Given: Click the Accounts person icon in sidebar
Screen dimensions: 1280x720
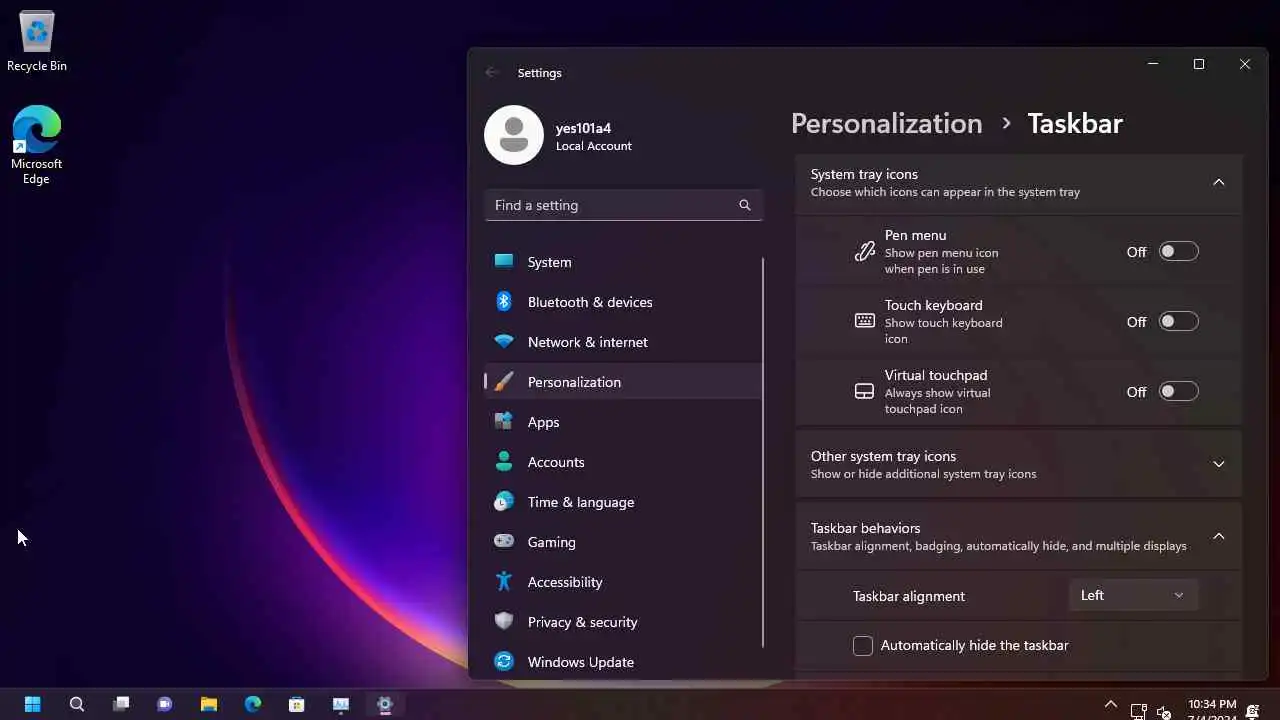Looking at the screenshot, I should [504, 461].
